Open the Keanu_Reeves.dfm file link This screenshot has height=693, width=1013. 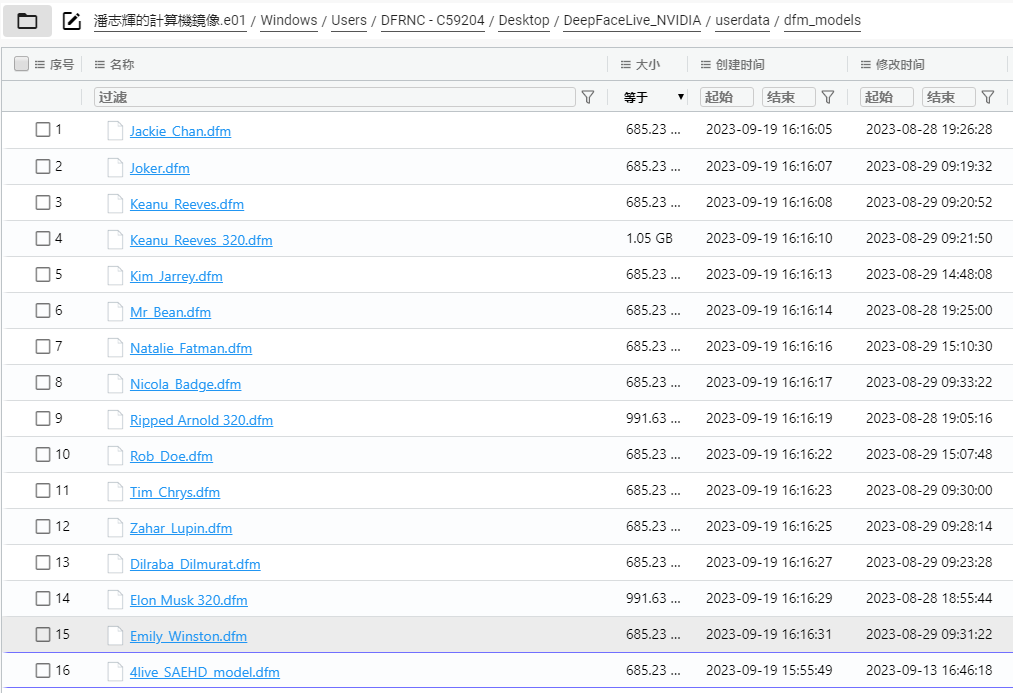187,204
